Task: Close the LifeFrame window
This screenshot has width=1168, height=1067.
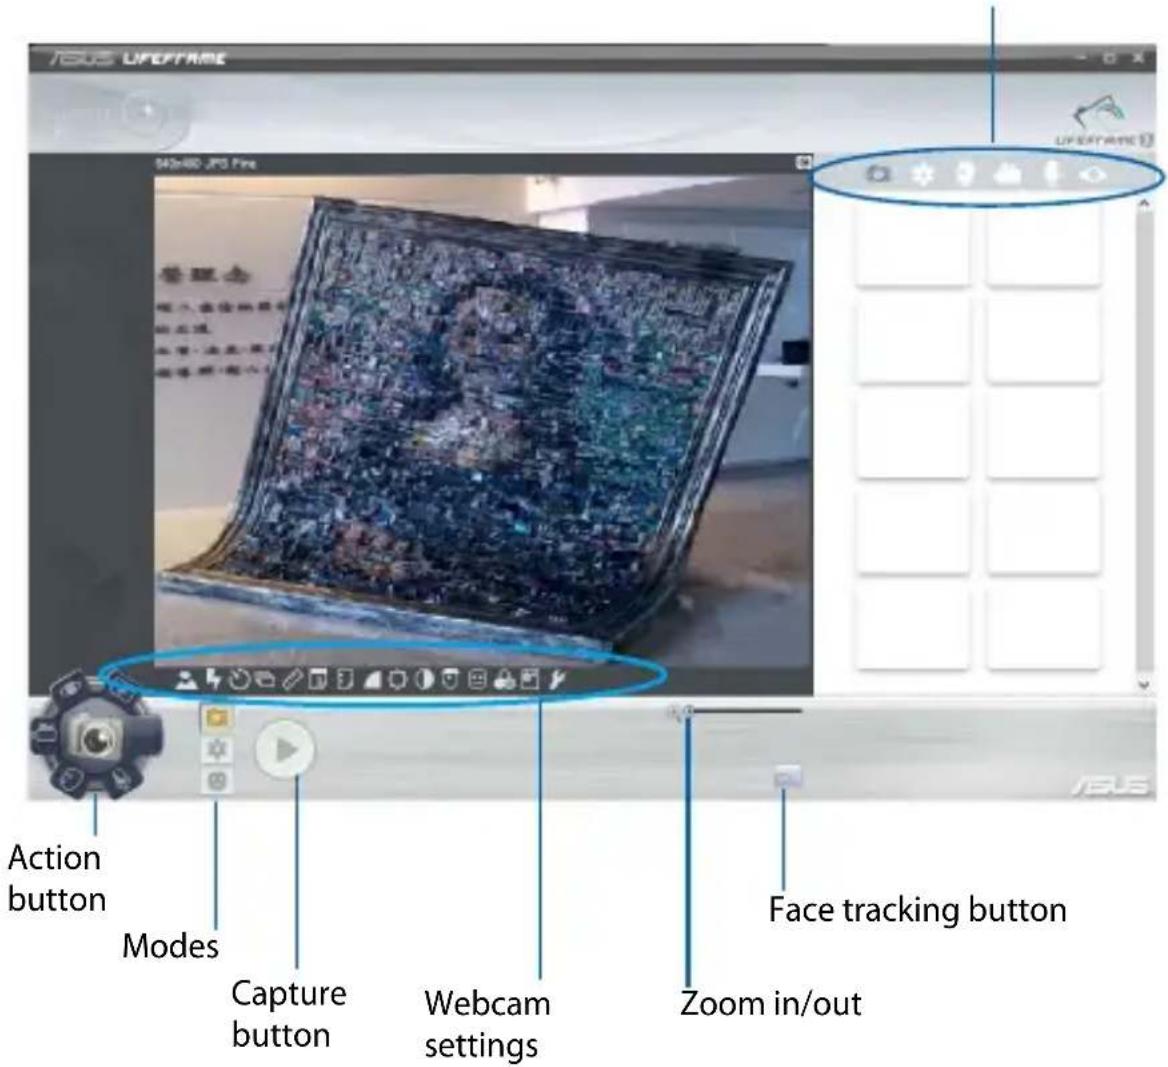Action: pos(1138,57)
